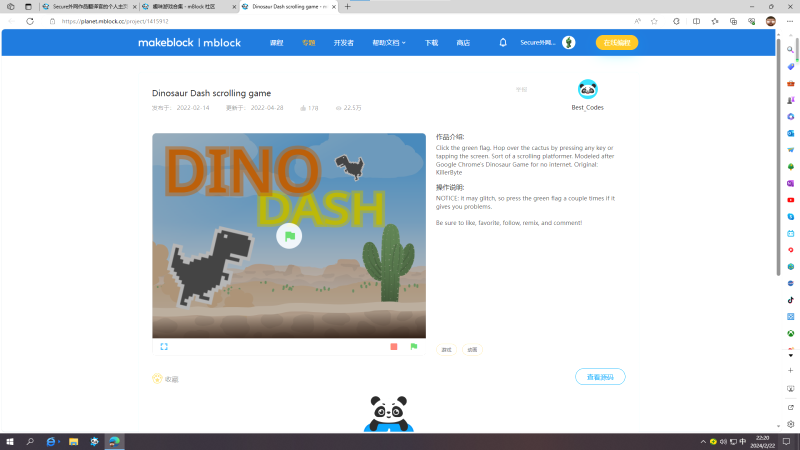The width and height of the screenshot is (800, 450).
Task: Click the like thumbs-up icon
Action: 303,108
